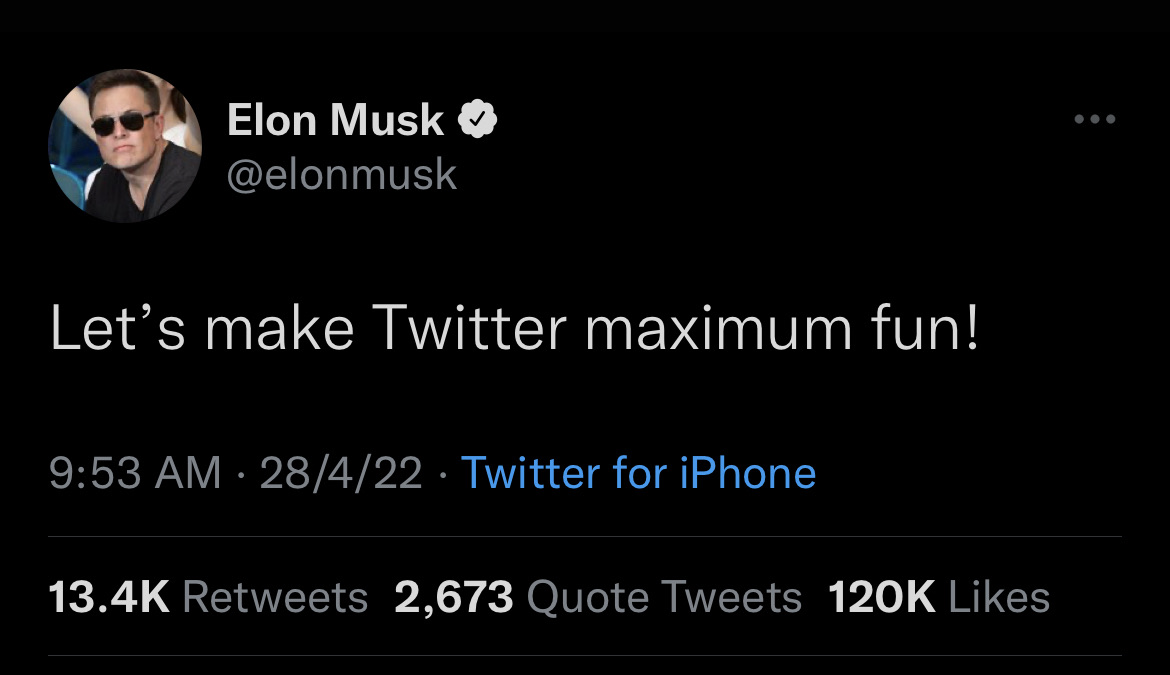
Task: Click the word "Let's" starting the tweet
Action: [x=119, y=330]
